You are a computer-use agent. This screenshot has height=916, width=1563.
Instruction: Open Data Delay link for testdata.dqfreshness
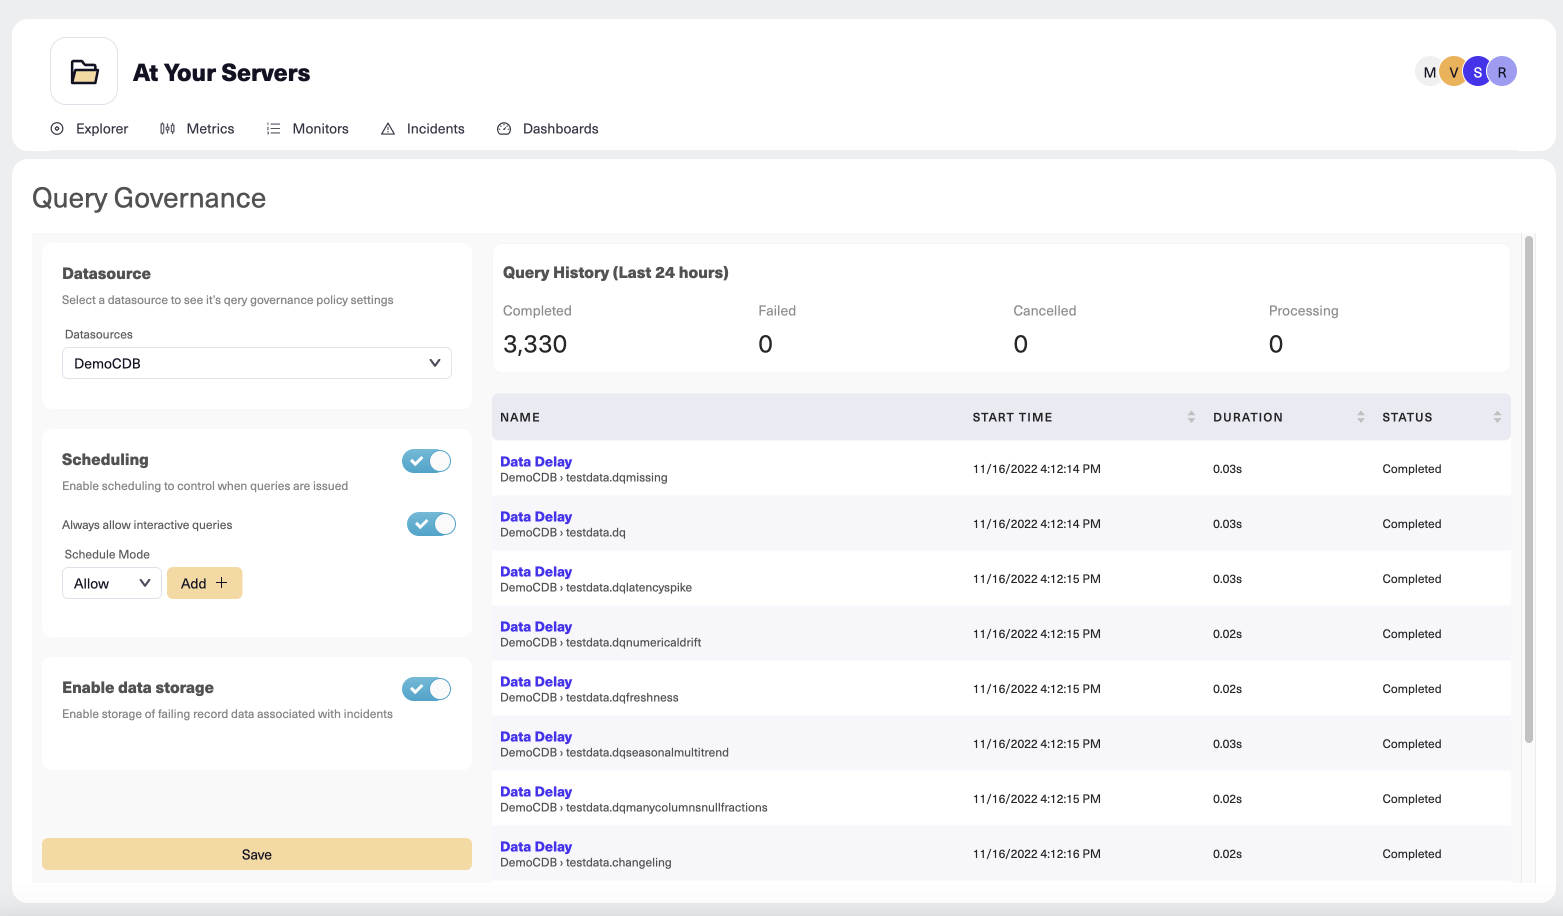click(x=536, y=681)
